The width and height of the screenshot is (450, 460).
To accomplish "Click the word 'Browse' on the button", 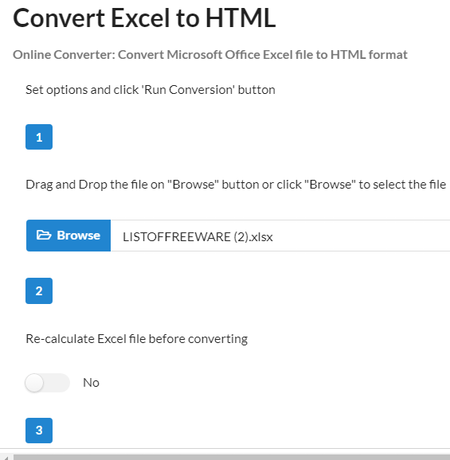I will tap(78, 235).
